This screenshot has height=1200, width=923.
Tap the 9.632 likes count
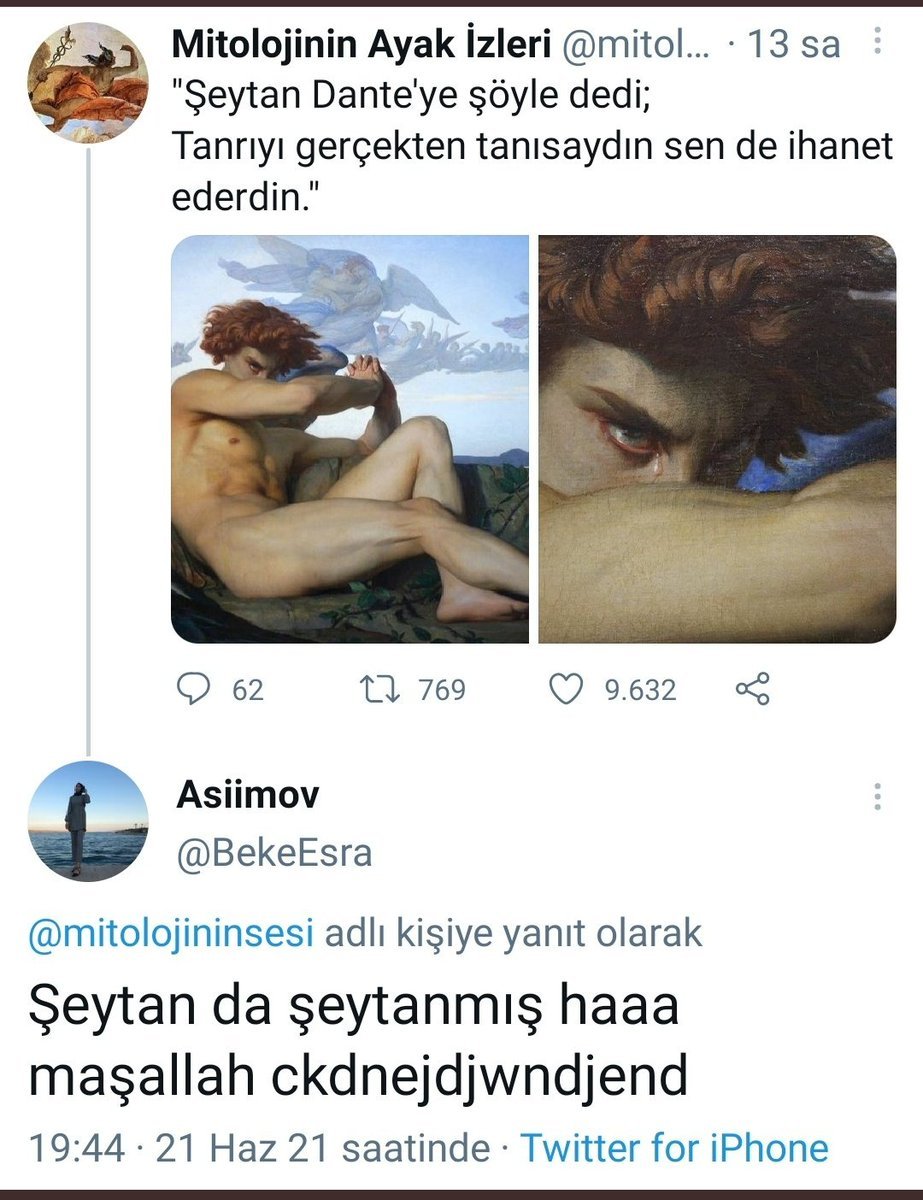tap(640, 689)
